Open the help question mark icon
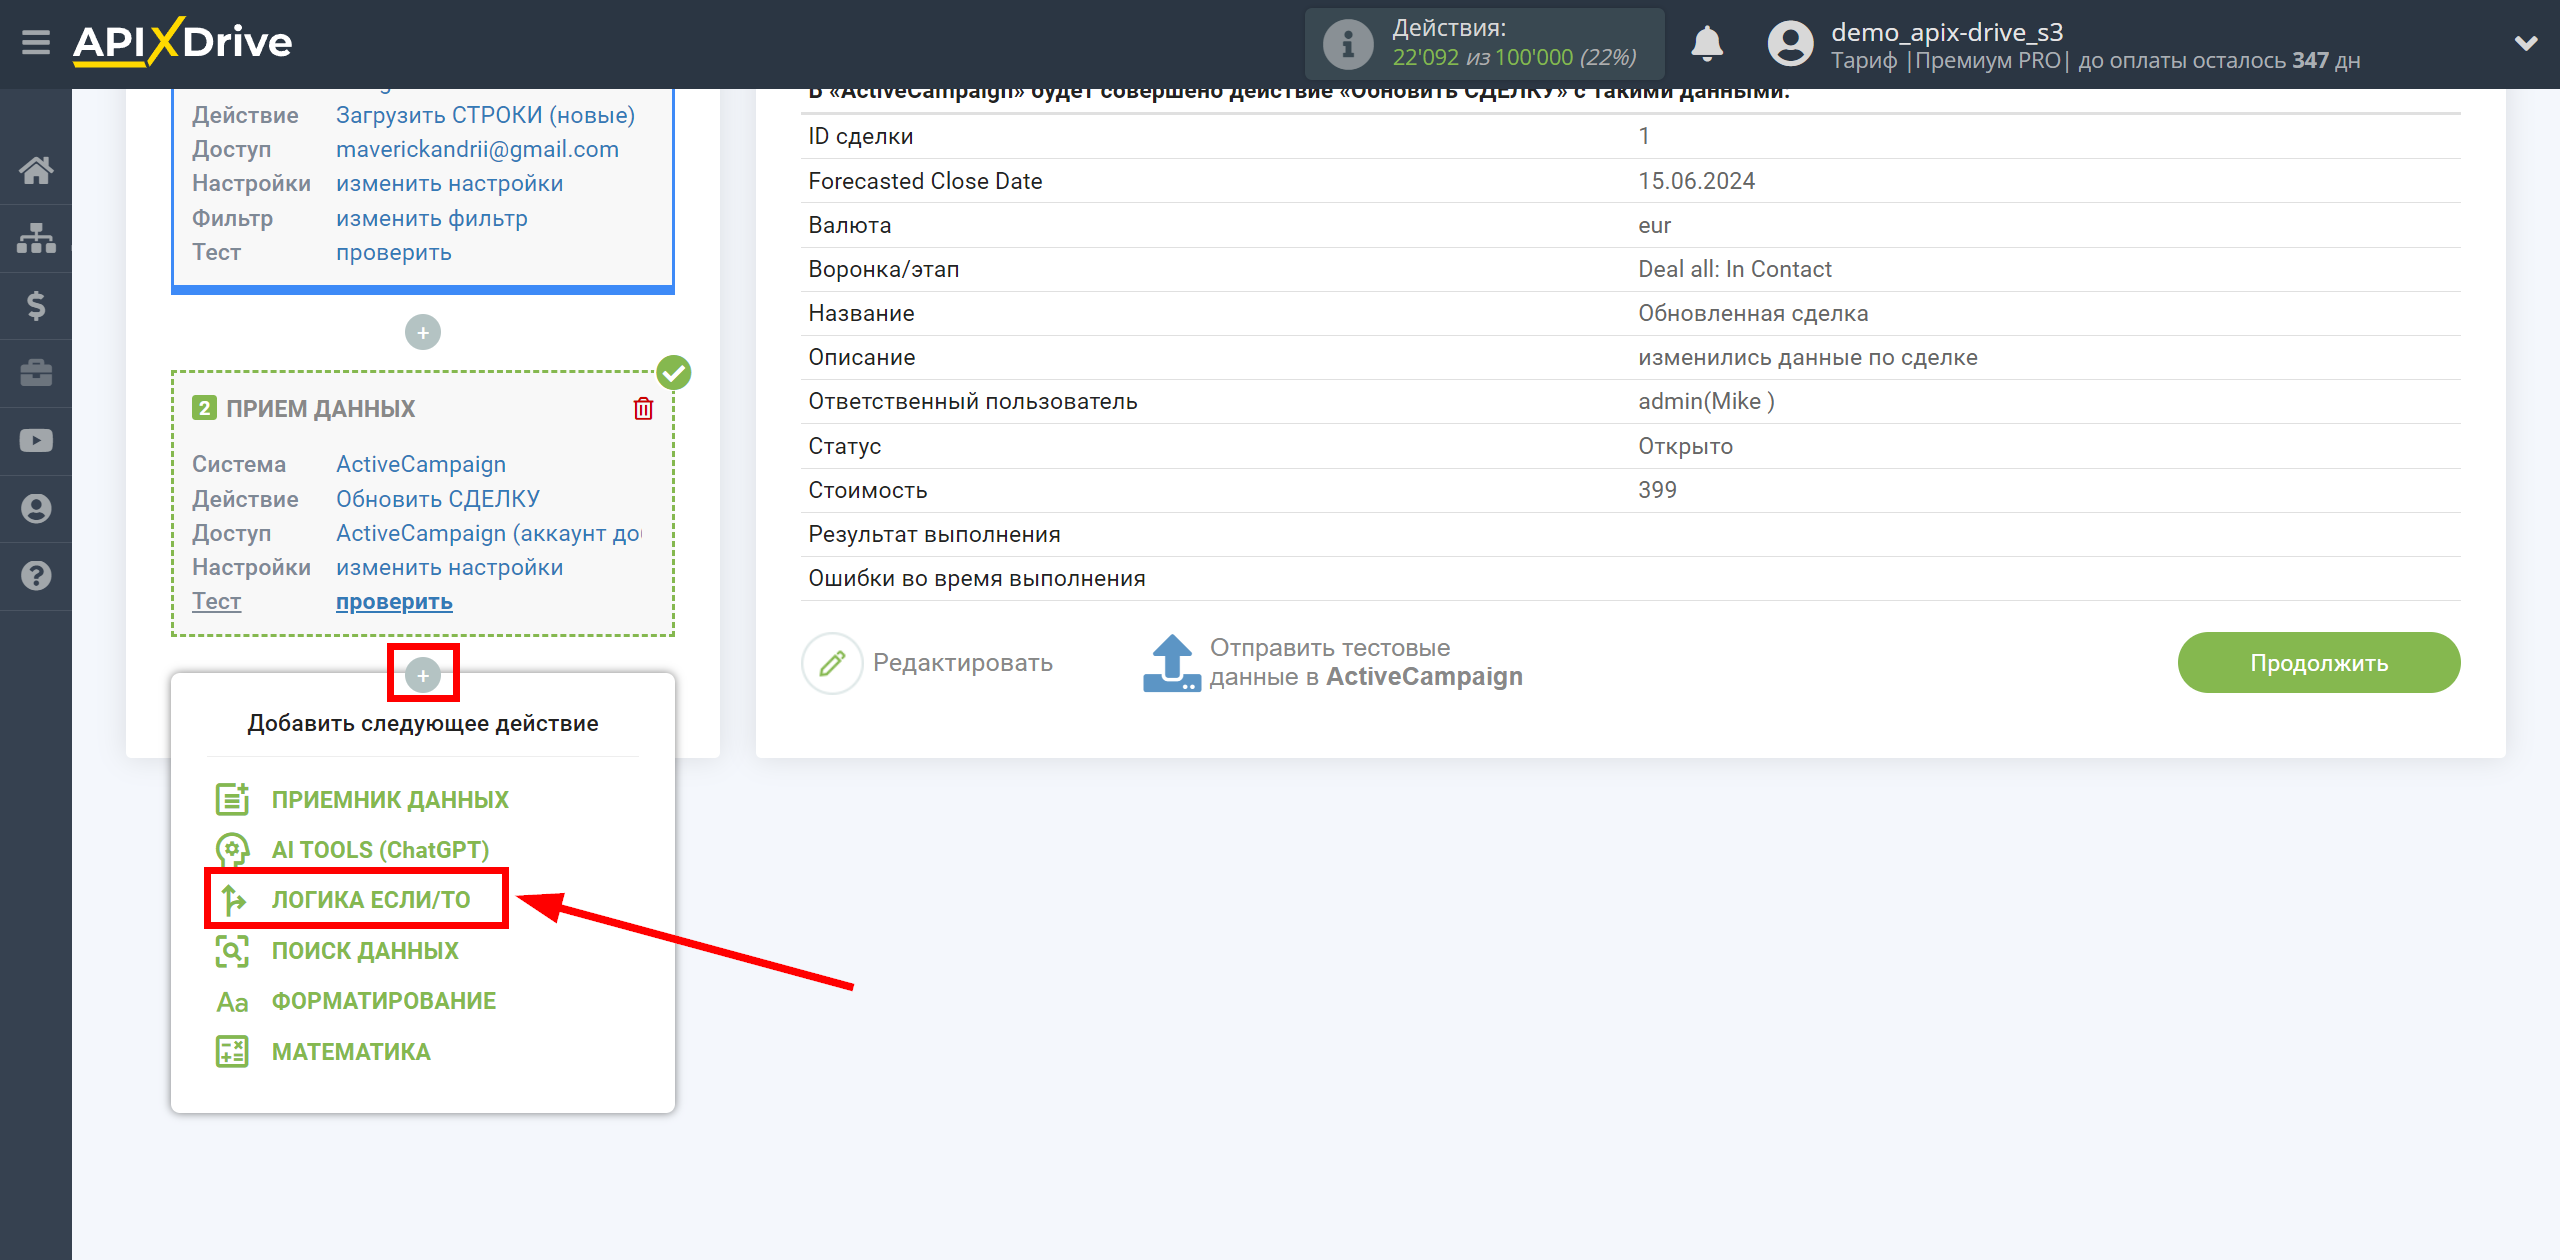2560x1260 pixels. [36, 576]
